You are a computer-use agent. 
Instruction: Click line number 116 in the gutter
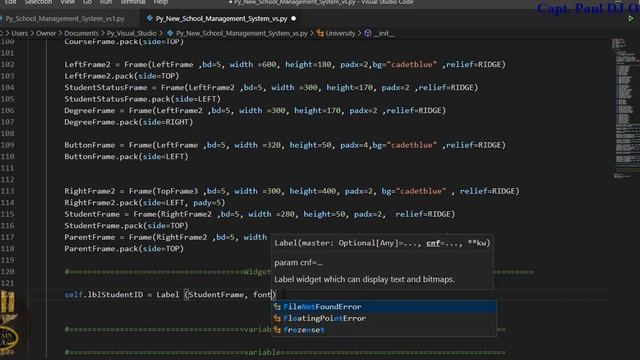point(7,226)
